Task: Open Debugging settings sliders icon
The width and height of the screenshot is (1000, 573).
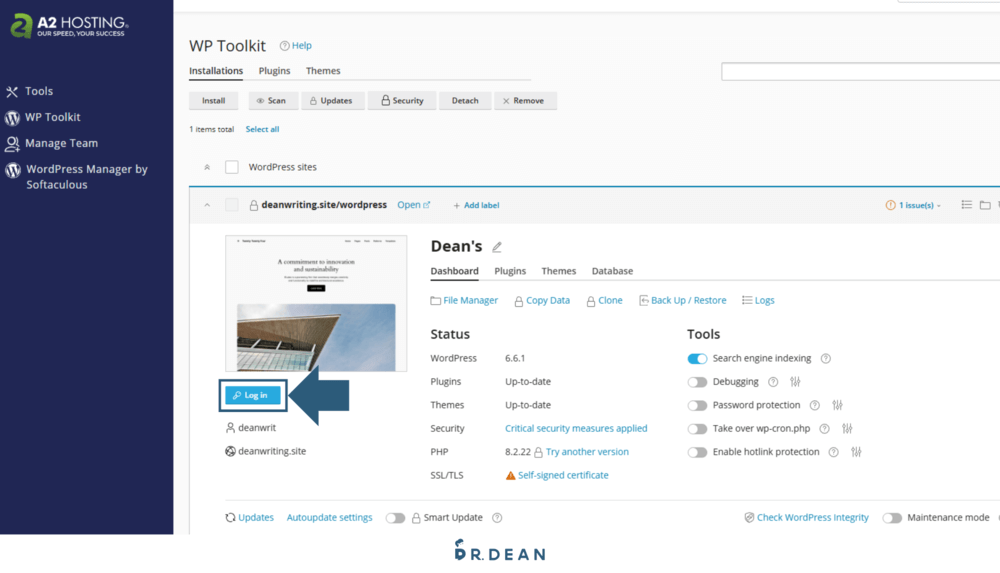Action: click(x=795, y=382)
